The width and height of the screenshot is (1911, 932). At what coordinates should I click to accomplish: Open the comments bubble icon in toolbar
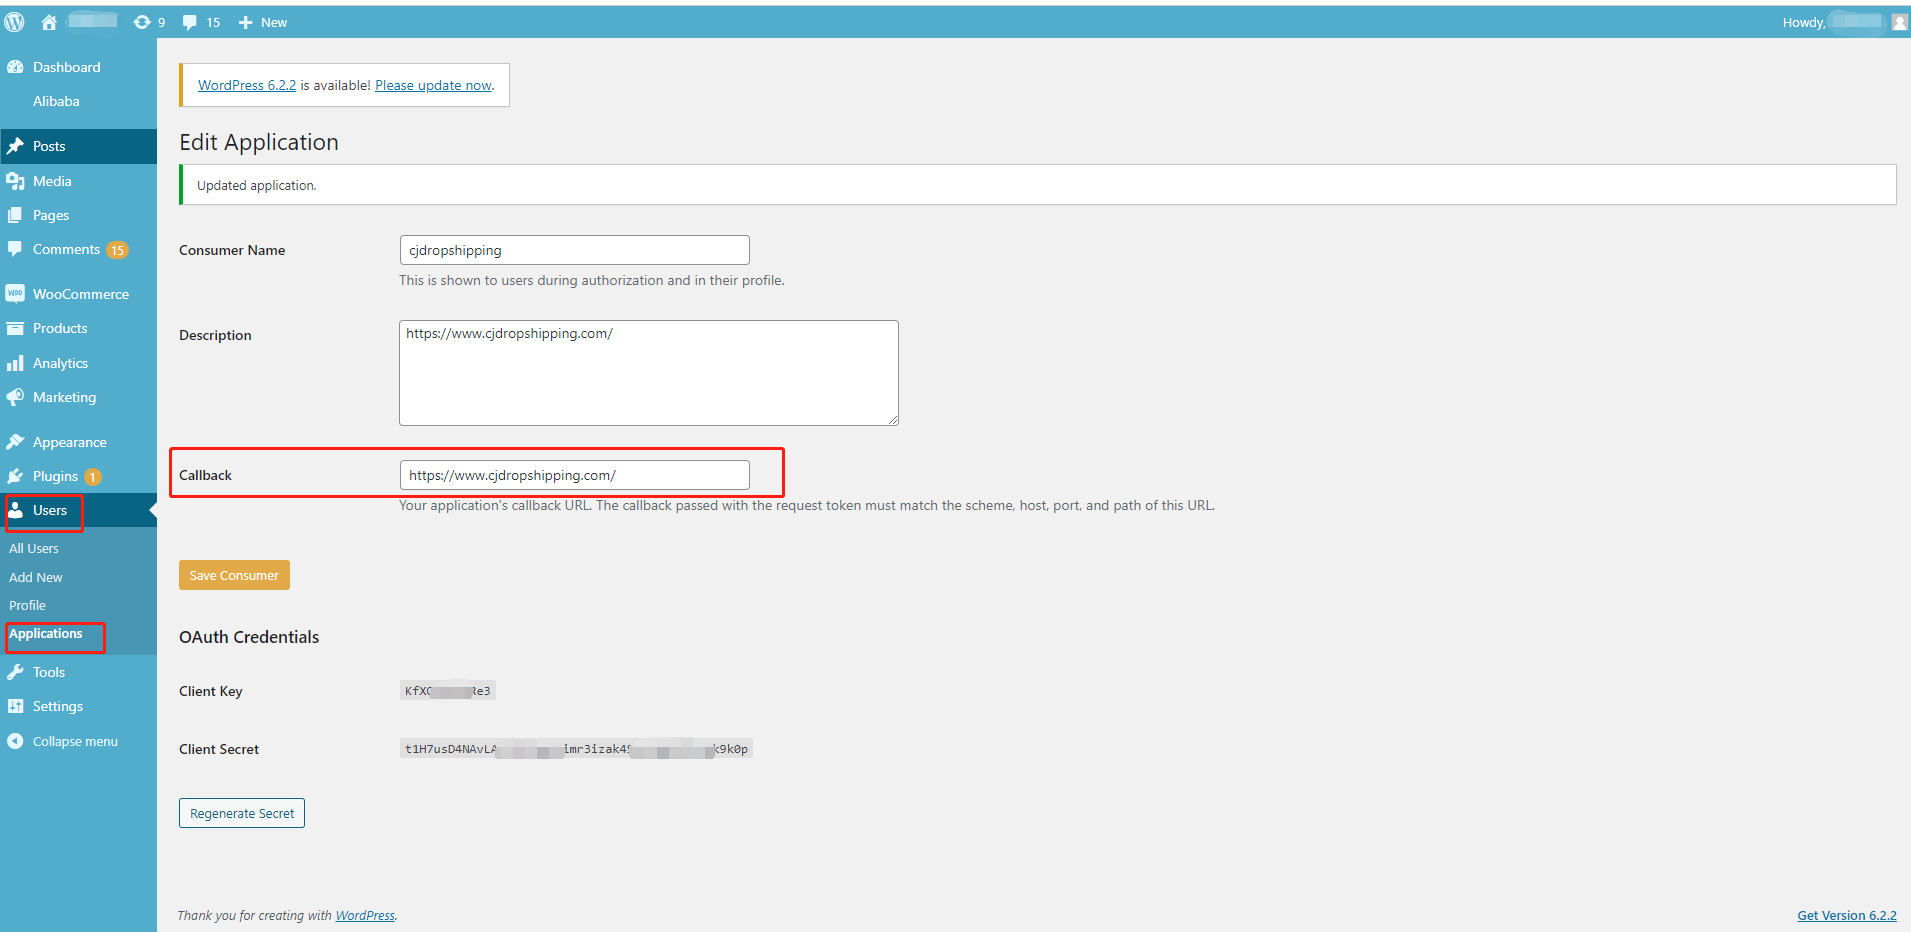190,22
